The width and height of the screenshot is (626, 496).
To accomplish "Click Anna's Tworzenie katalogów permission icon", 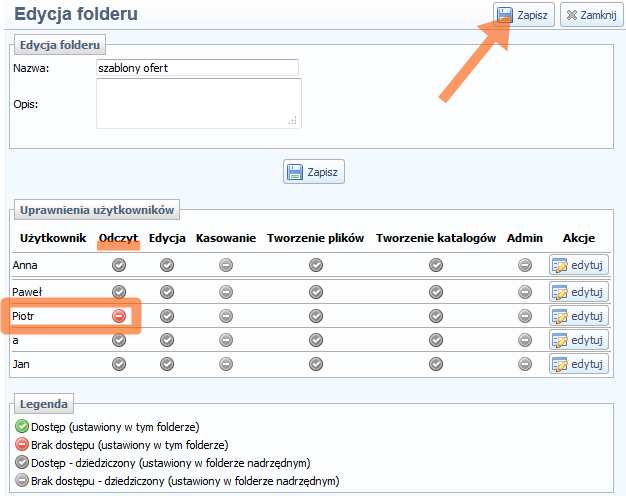I will [x=435, y=265].
